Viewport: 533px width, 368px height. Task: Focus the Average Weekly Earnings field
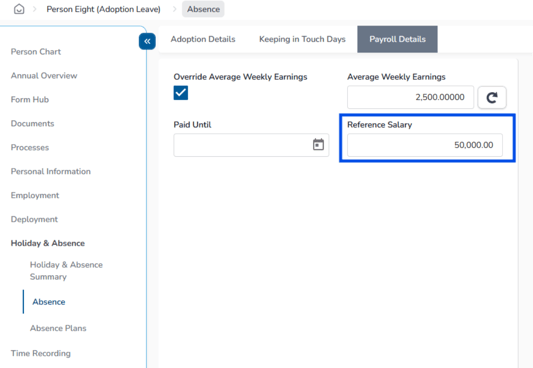pyautogui.click(x=410, y=97)
